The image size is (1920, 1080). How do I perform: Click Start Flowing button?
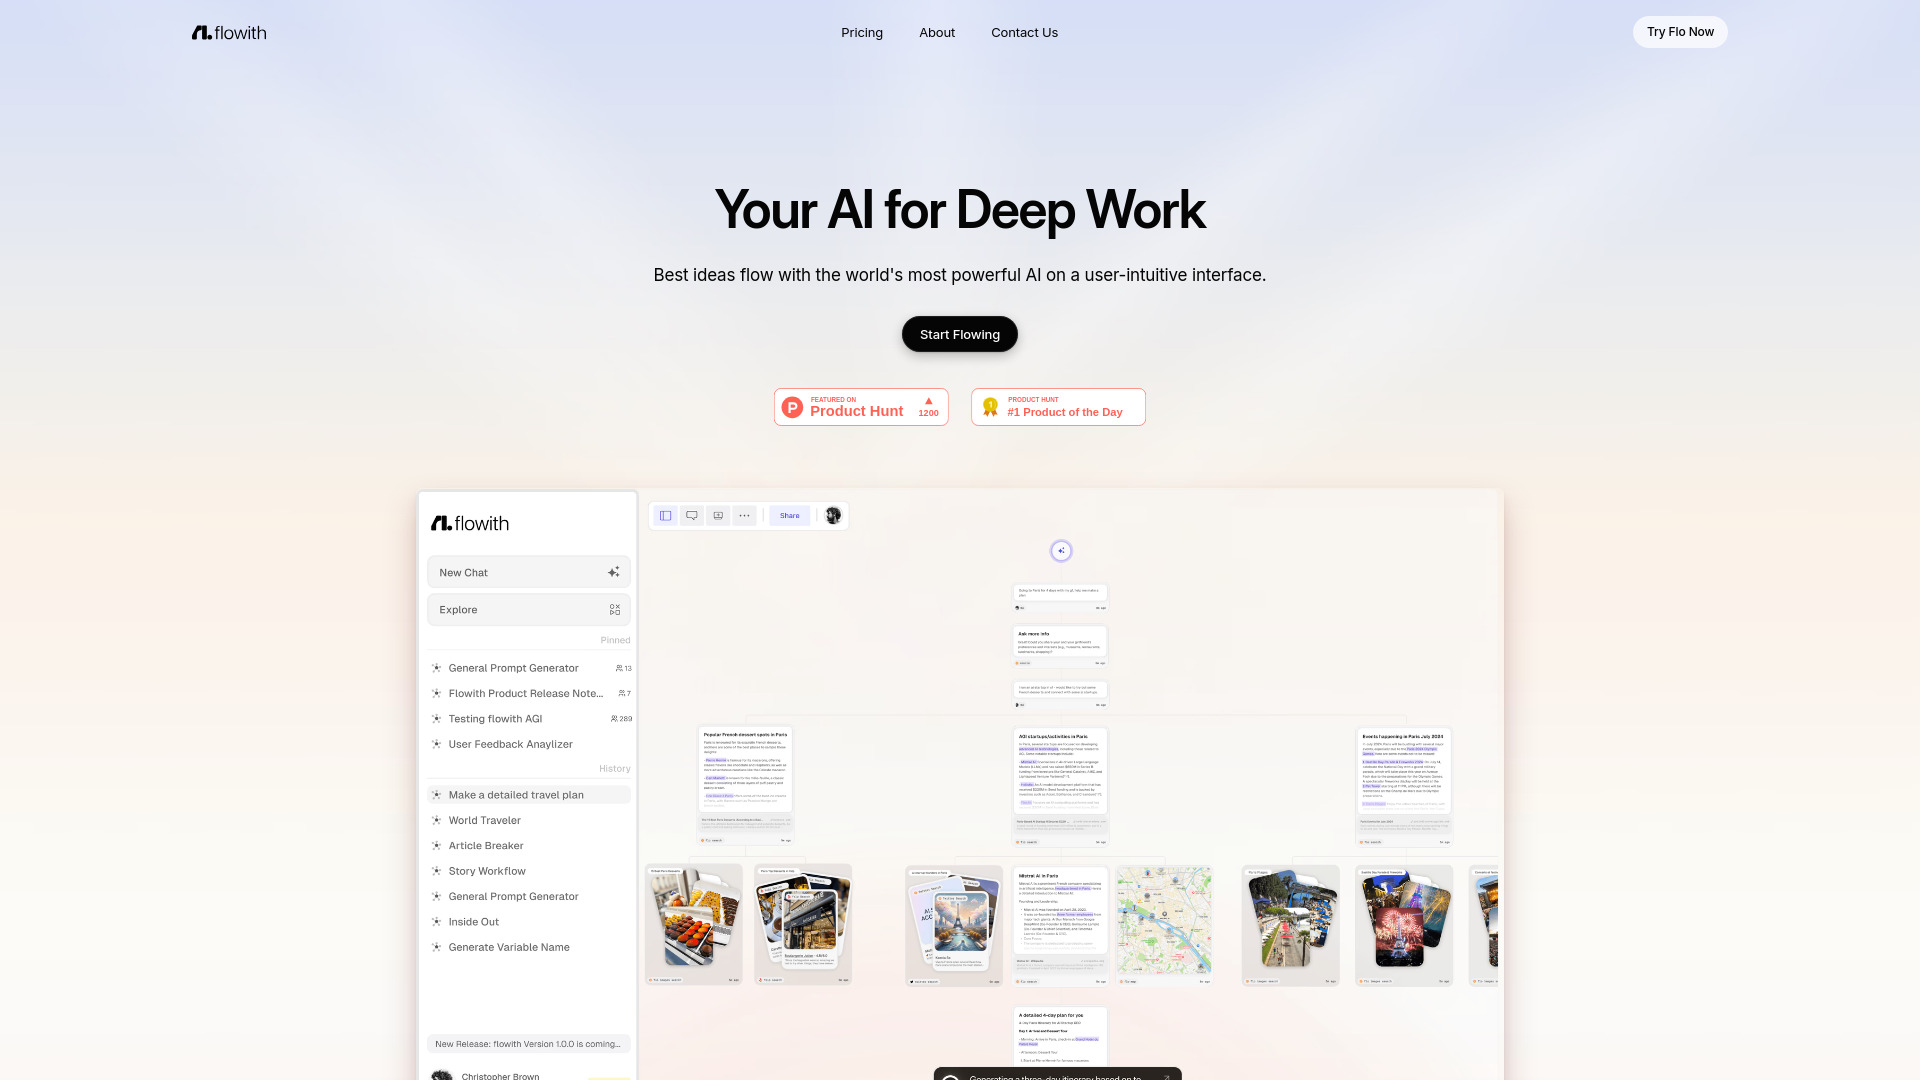click(x=959, y=334)
